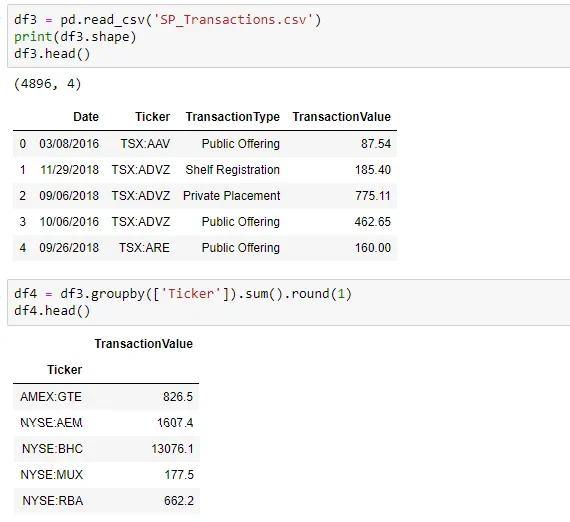Click the 'Shelf Registration' cell
Image resolution: width=570 pixels, height=522 pixels.
tap(233, 170)
